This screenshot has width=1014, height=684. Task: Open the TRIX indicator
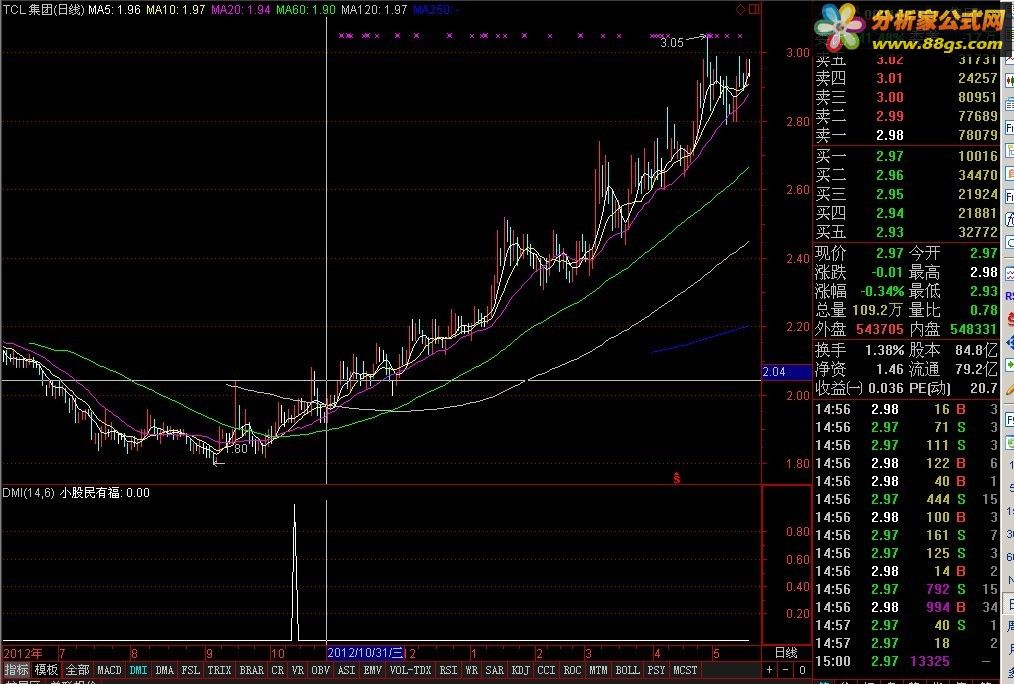pos(219,670)
